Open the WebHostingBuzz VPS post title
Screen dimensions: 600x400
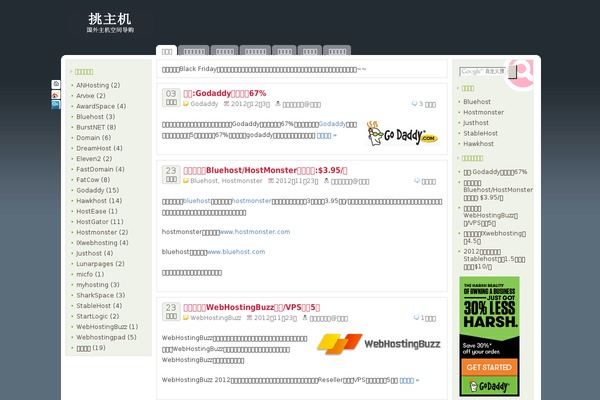tap(251, 307)
